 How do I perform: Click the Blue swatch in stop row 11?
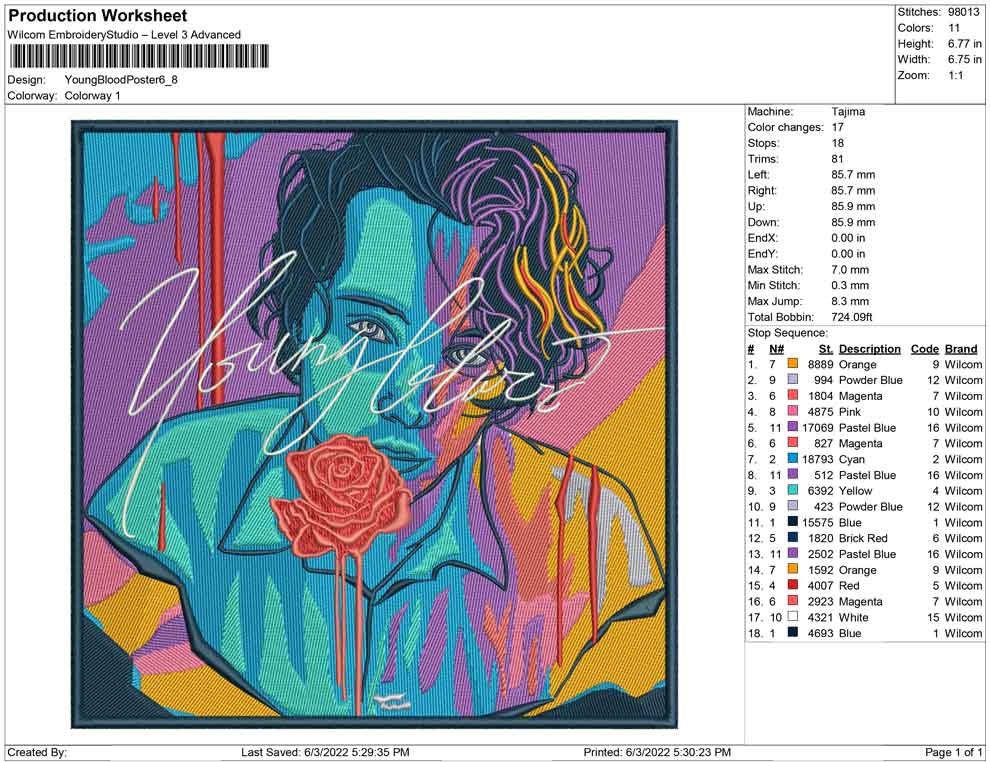click(x=793, y=521)
